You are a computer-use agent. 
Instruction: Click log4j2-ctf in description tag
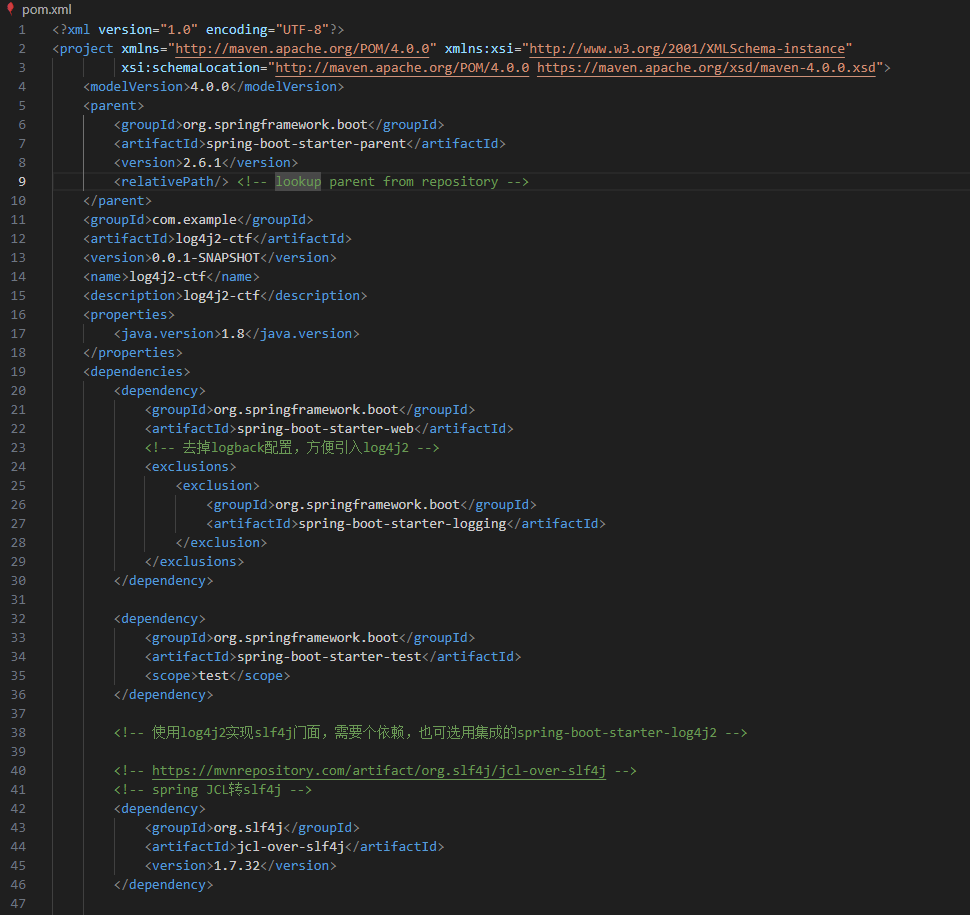pos(221,296)
